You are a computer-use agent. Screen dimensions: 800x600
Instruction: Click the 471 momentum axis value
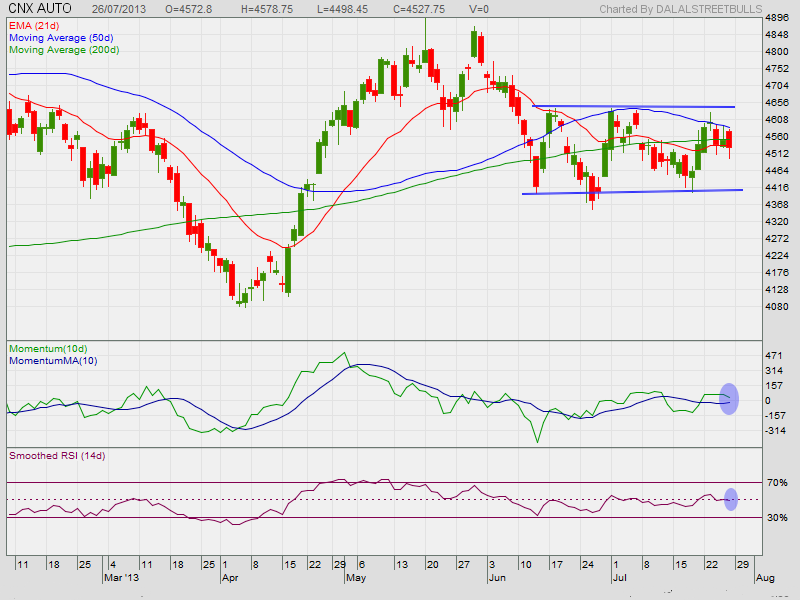click(774, 356)
